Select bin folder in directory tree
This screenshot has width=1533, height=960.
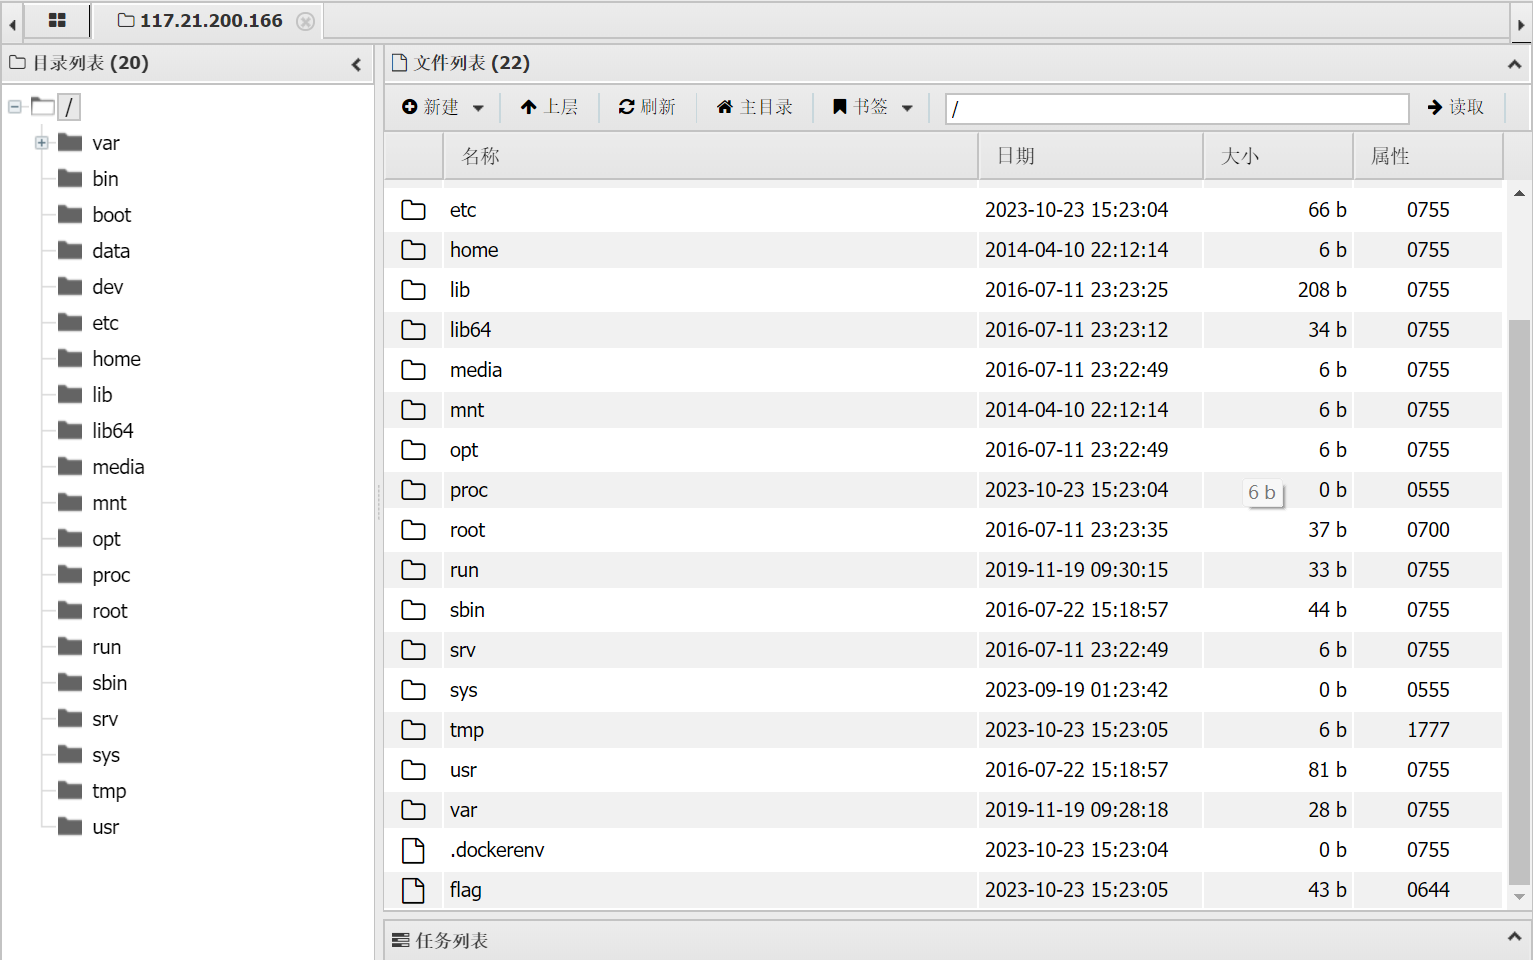[x=105, y=179]
